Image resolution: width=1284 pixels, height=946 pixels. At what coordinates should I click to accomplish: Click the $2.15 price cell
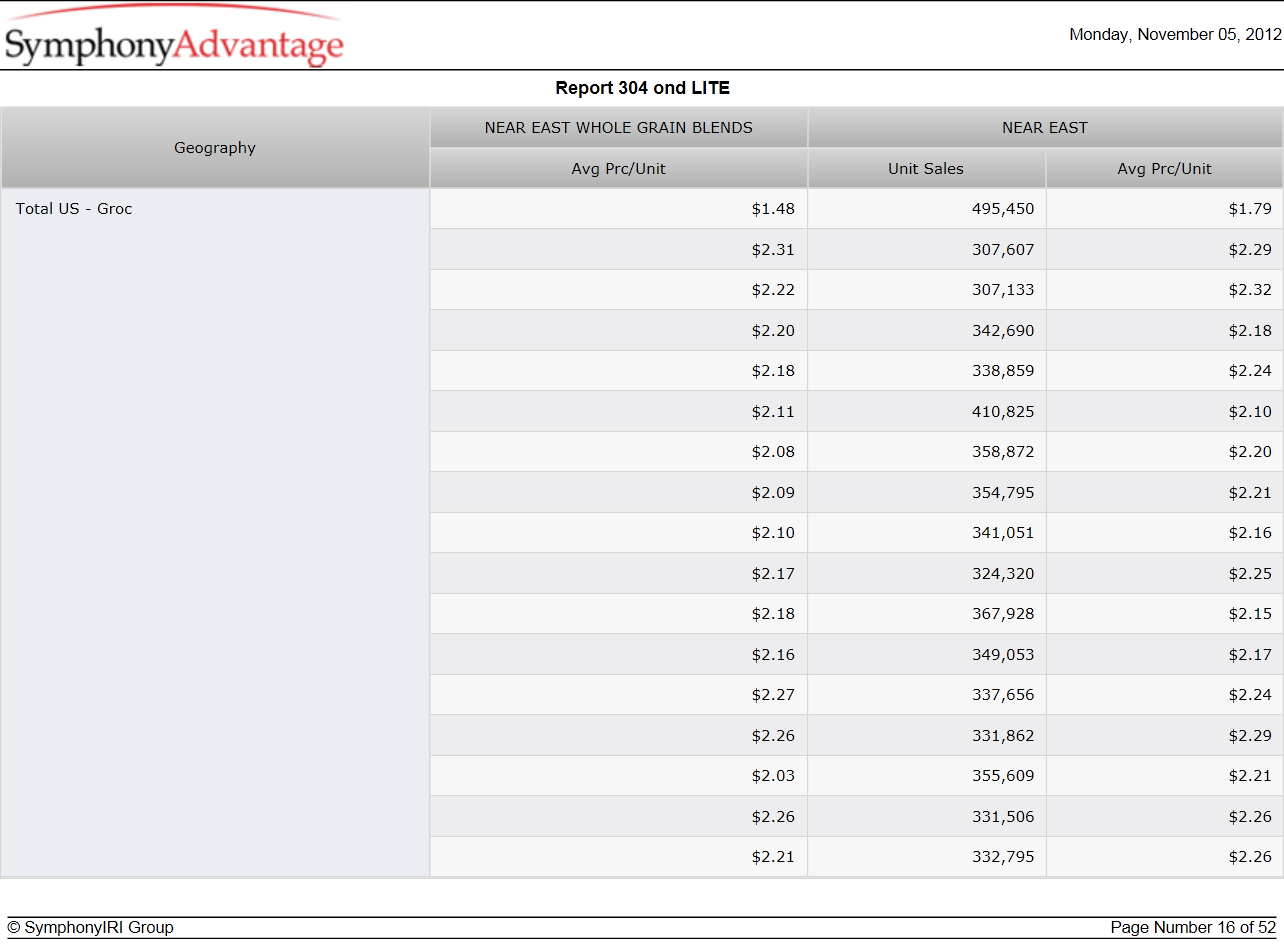[x=1164, y=614]
